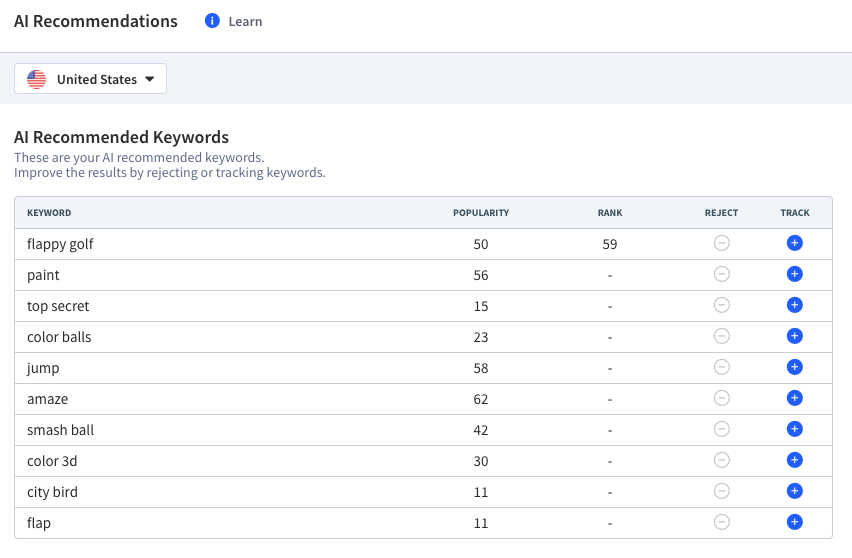Reject the 'flappy golf' keyword
Image resolution: width=852 pixels, height=558 pixels.
click(x=722, y=243)
